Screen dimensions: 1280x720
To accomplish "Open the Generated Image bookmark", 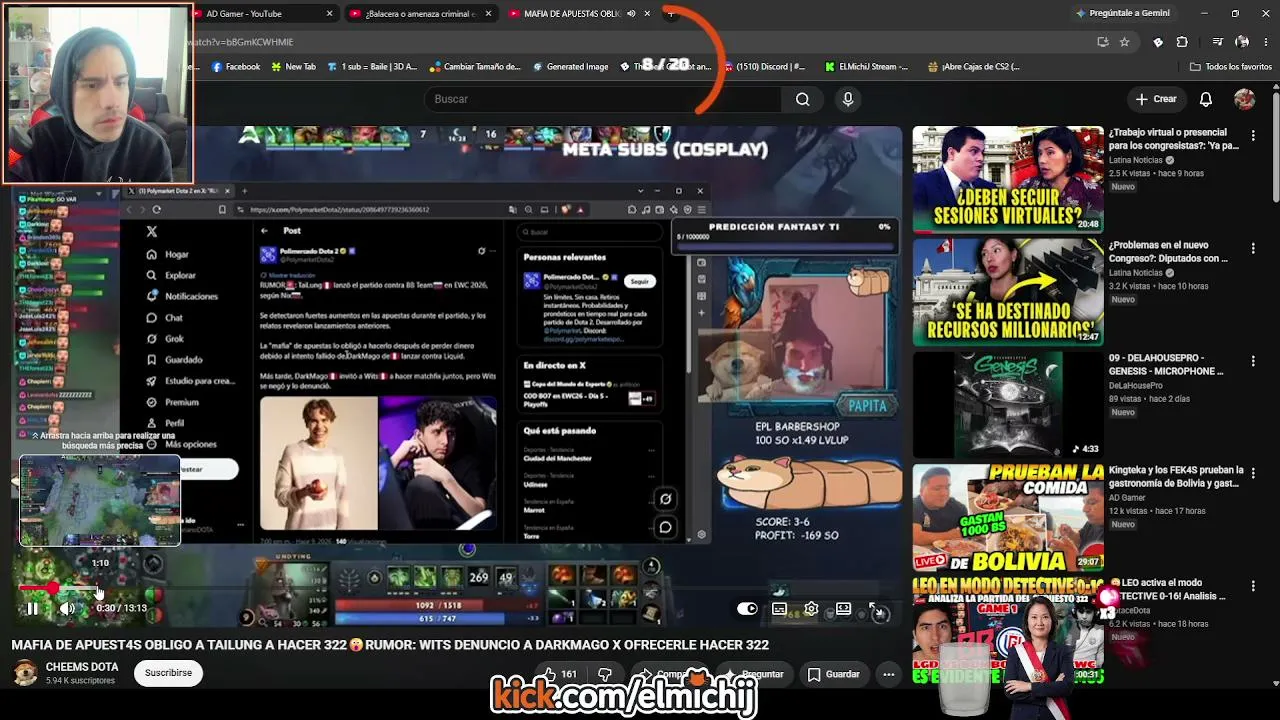I will point(570,67).
